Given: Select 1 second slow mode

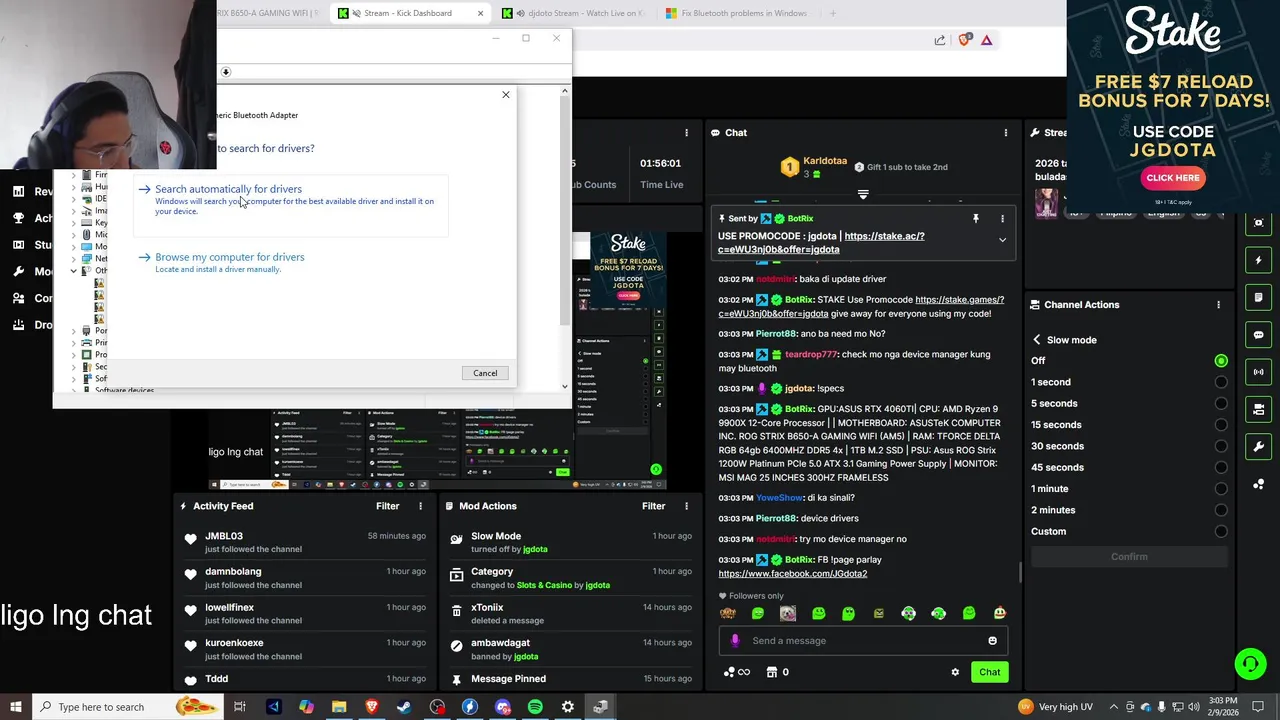Looking at the screenshot, I should coord(1221,382).
